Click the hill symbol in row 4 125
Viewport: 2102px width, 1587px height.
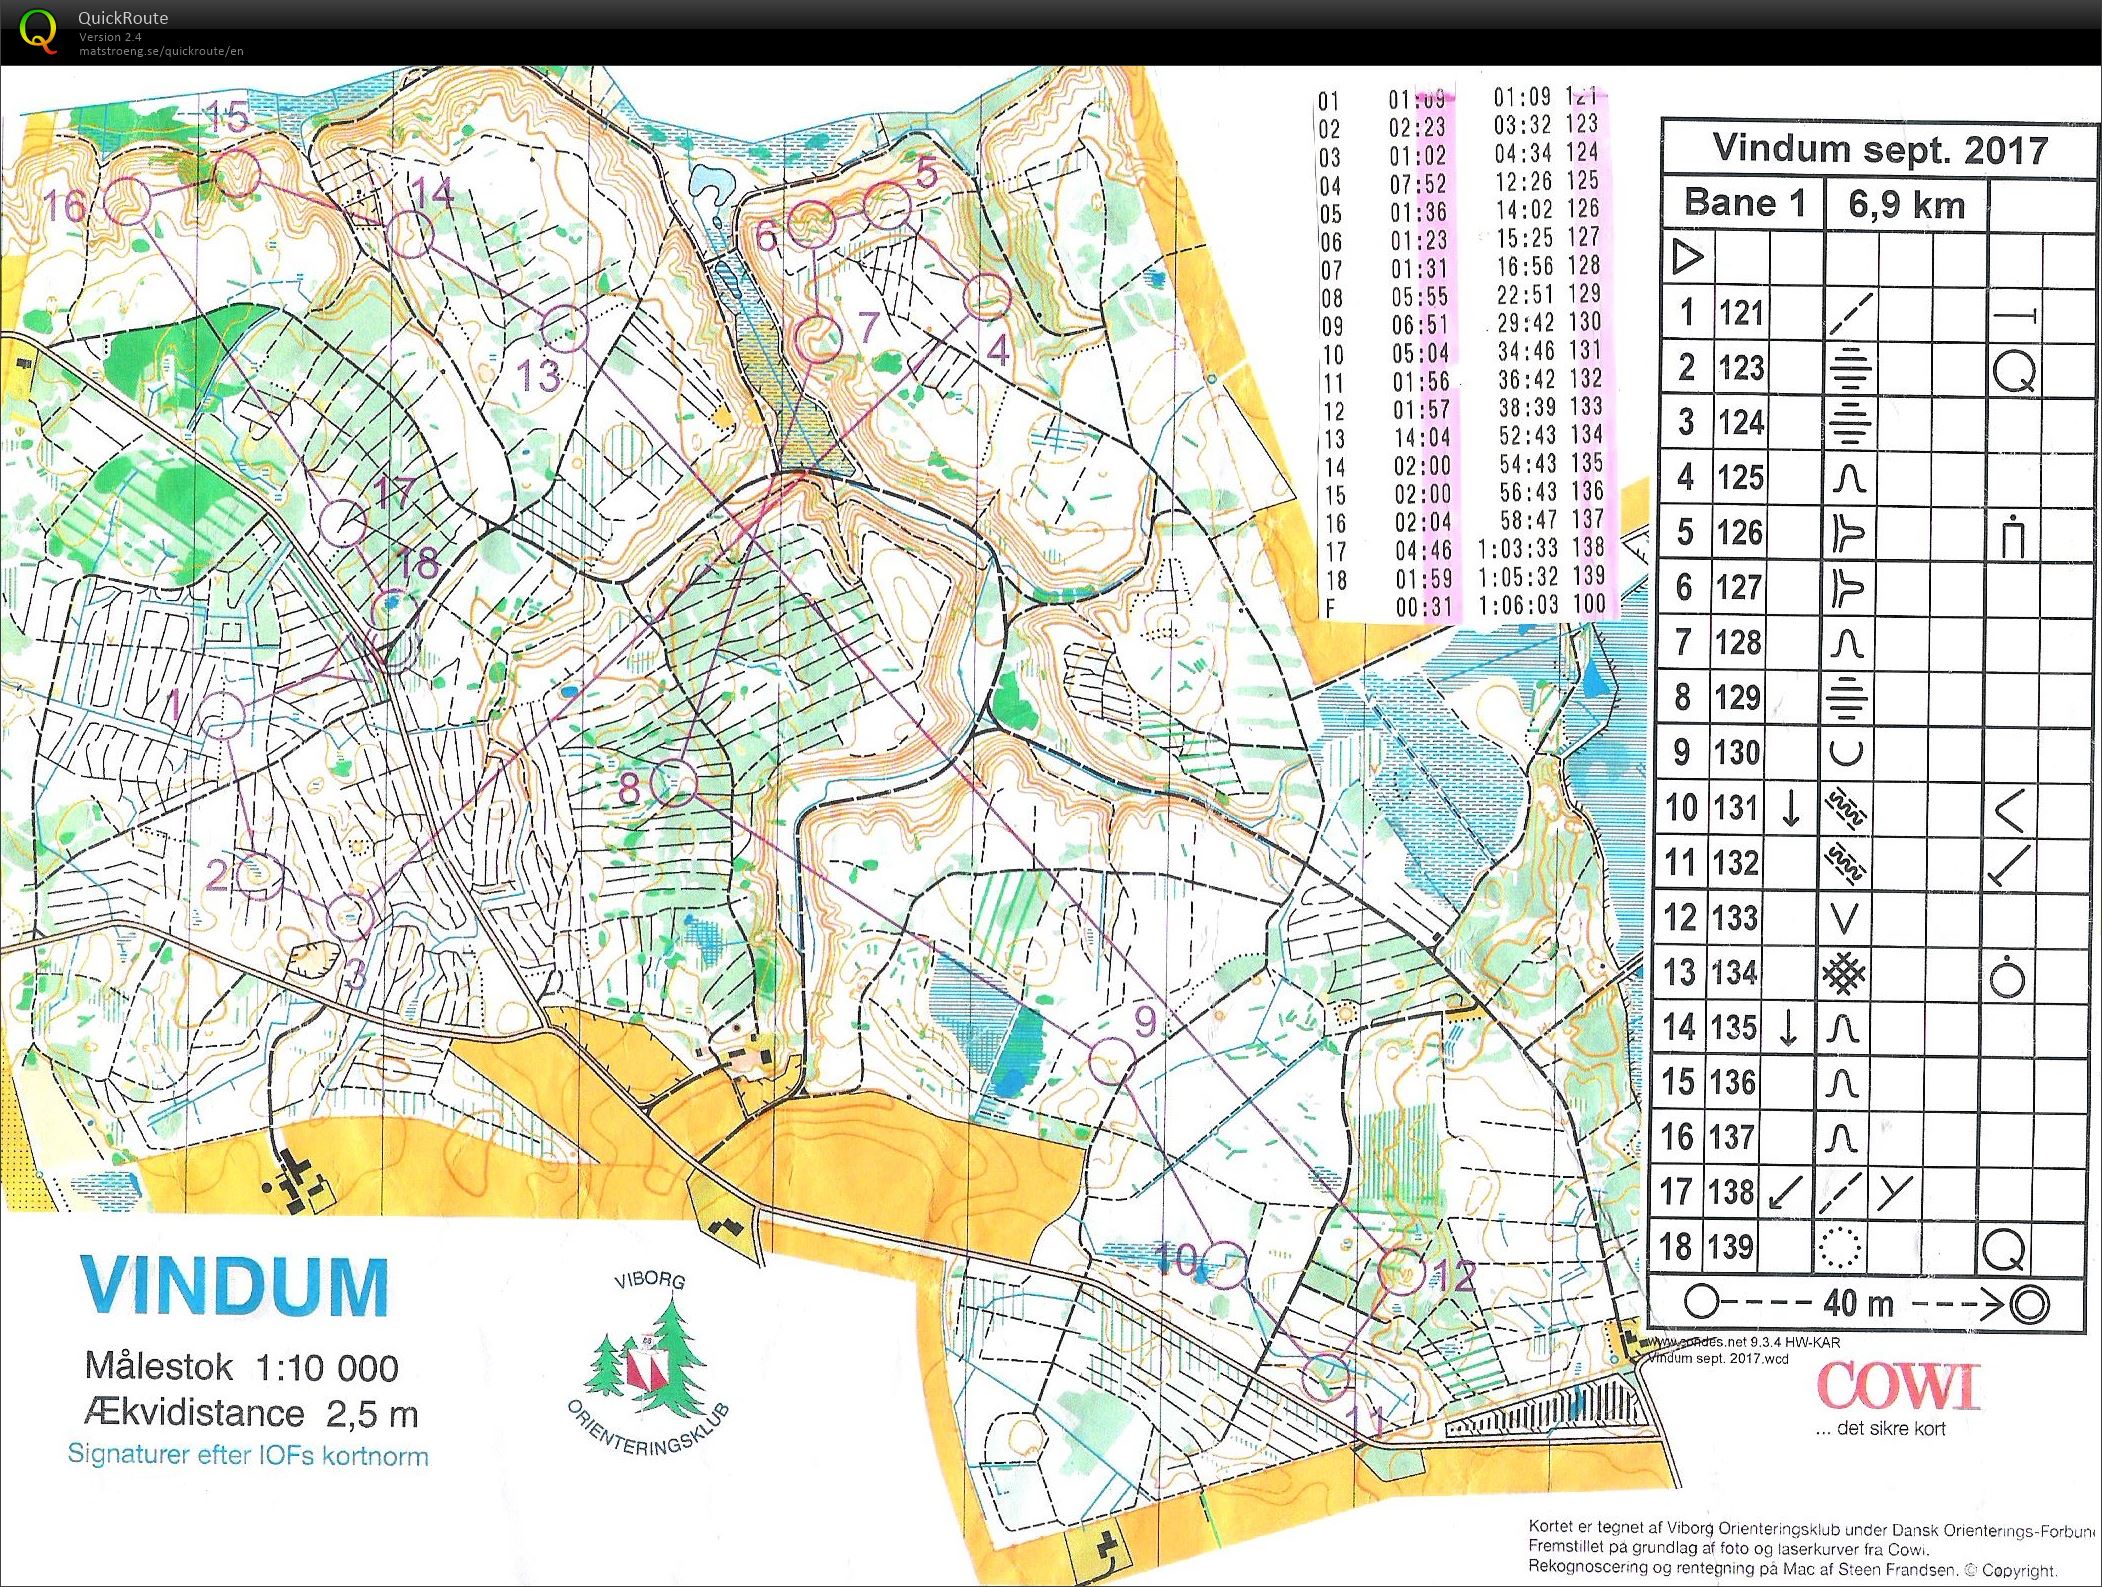(1848, 478)
